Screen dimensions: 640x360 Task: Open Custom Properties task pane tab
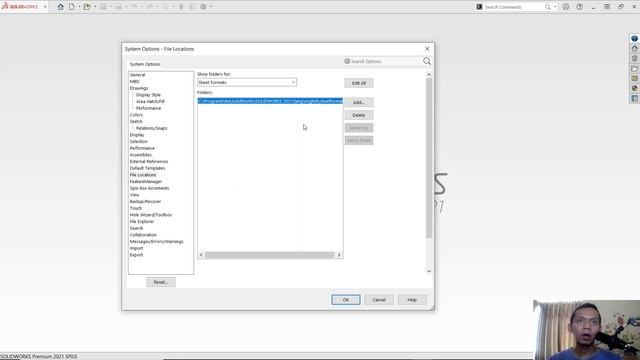click(x=634, y=98)
